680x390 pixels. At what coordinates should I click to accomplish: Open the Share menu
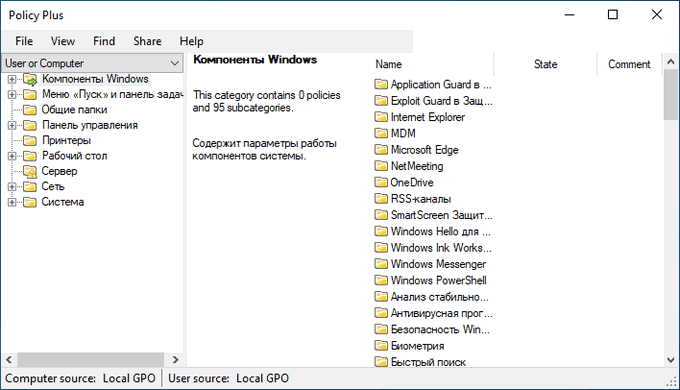point(147,41)
